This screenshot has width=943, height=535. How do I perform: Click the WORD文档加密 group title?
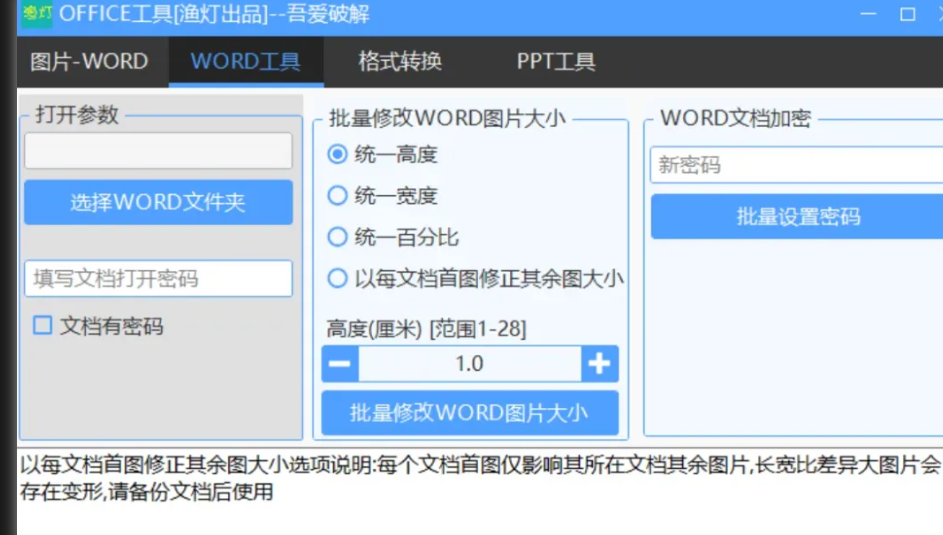tap(736, 118)
